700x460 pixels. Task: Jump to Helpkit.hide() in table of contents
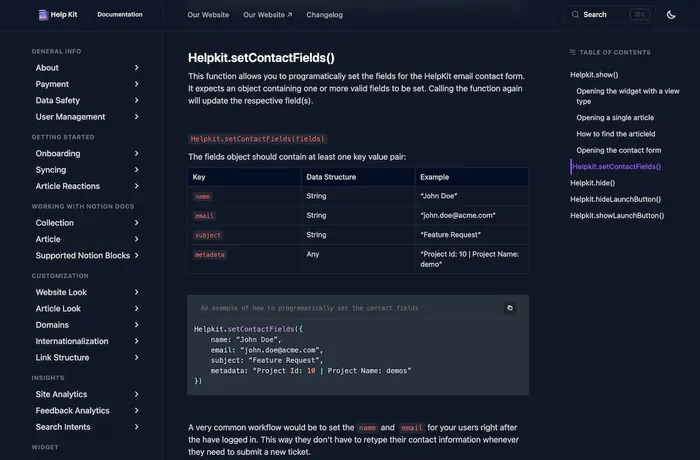point(593,183)
